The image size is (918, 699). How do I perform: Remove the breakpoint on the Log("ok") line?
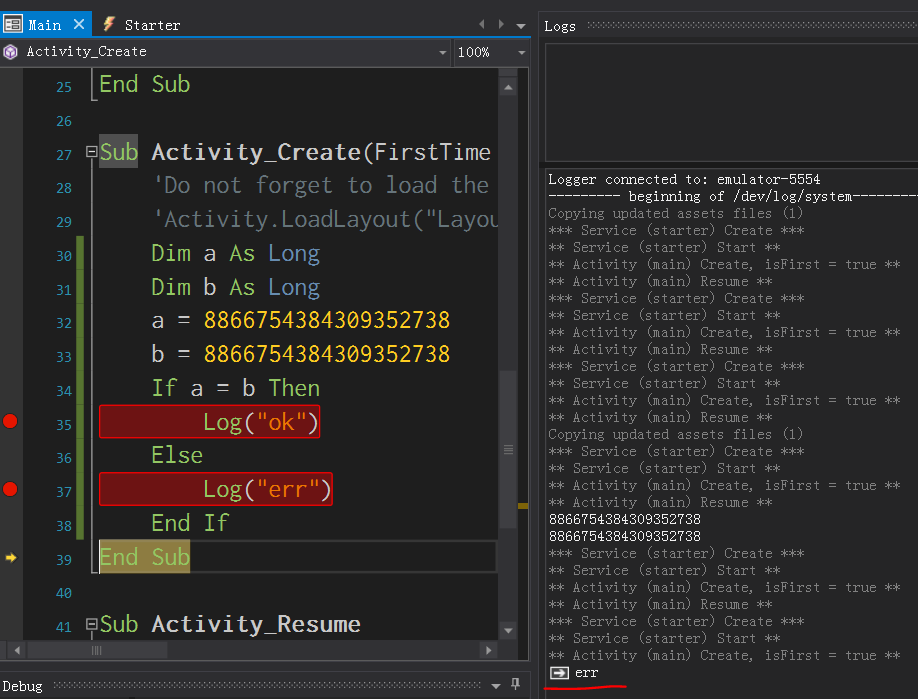(x=10, y=422)
